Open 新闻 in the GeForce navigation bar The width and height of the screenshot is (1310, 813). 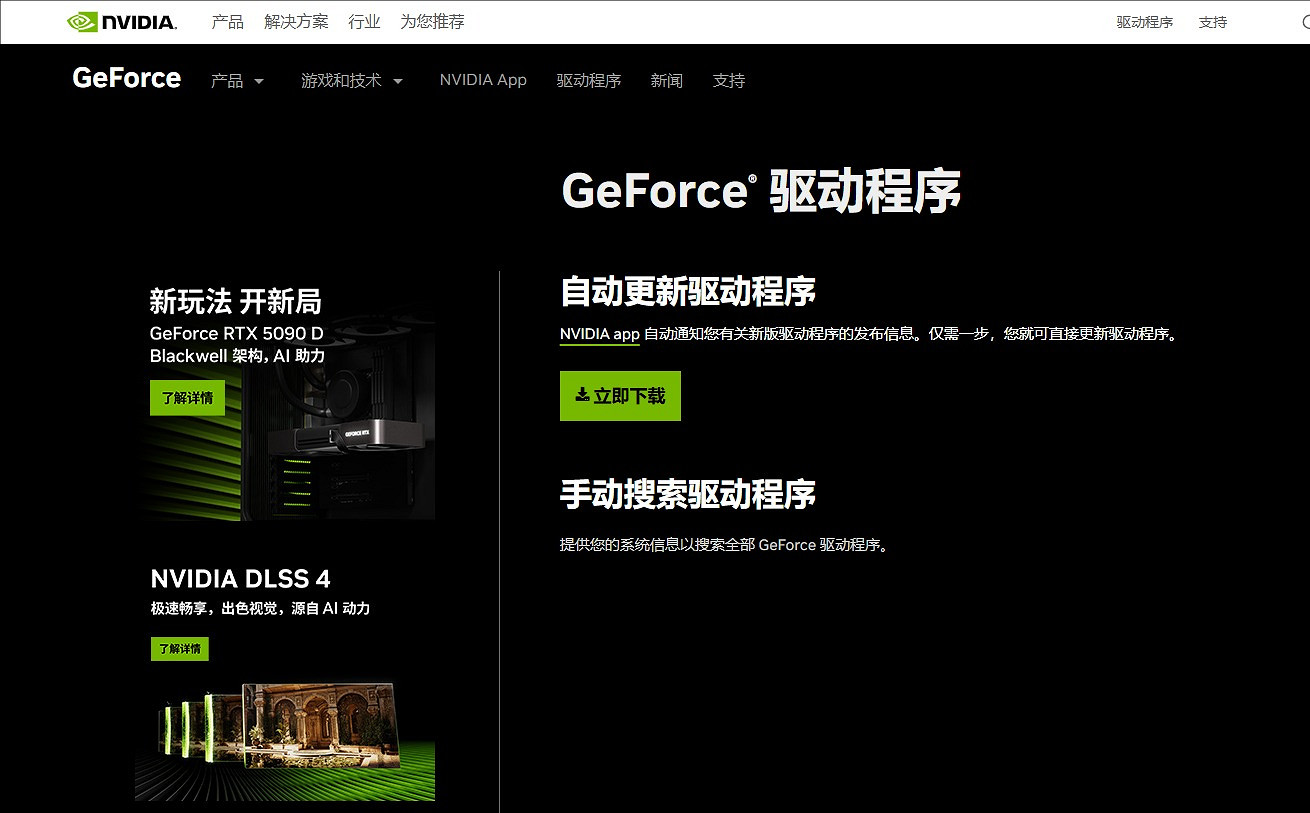click(x=666, y=80)
